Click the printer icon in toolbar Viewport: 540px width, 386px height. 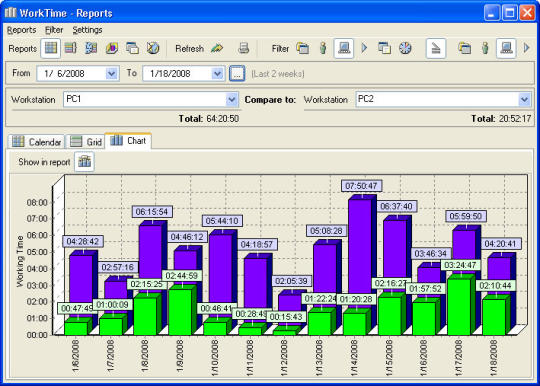243,48
